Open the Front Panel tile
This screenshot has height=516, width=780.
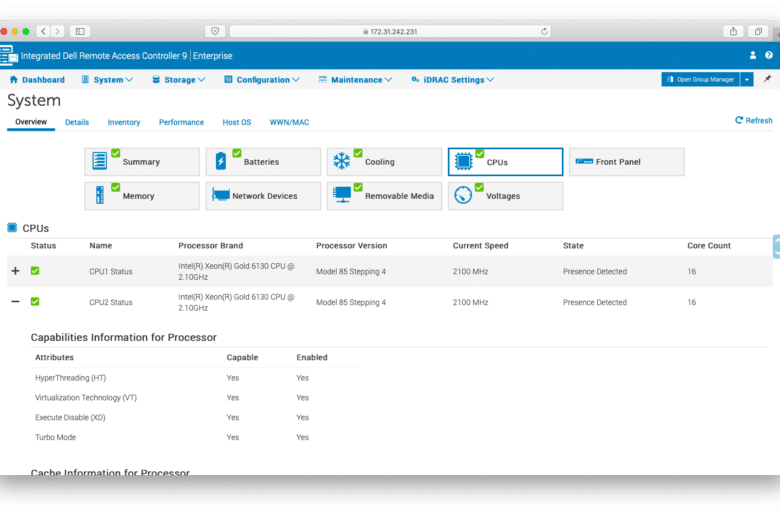(627, 162)
